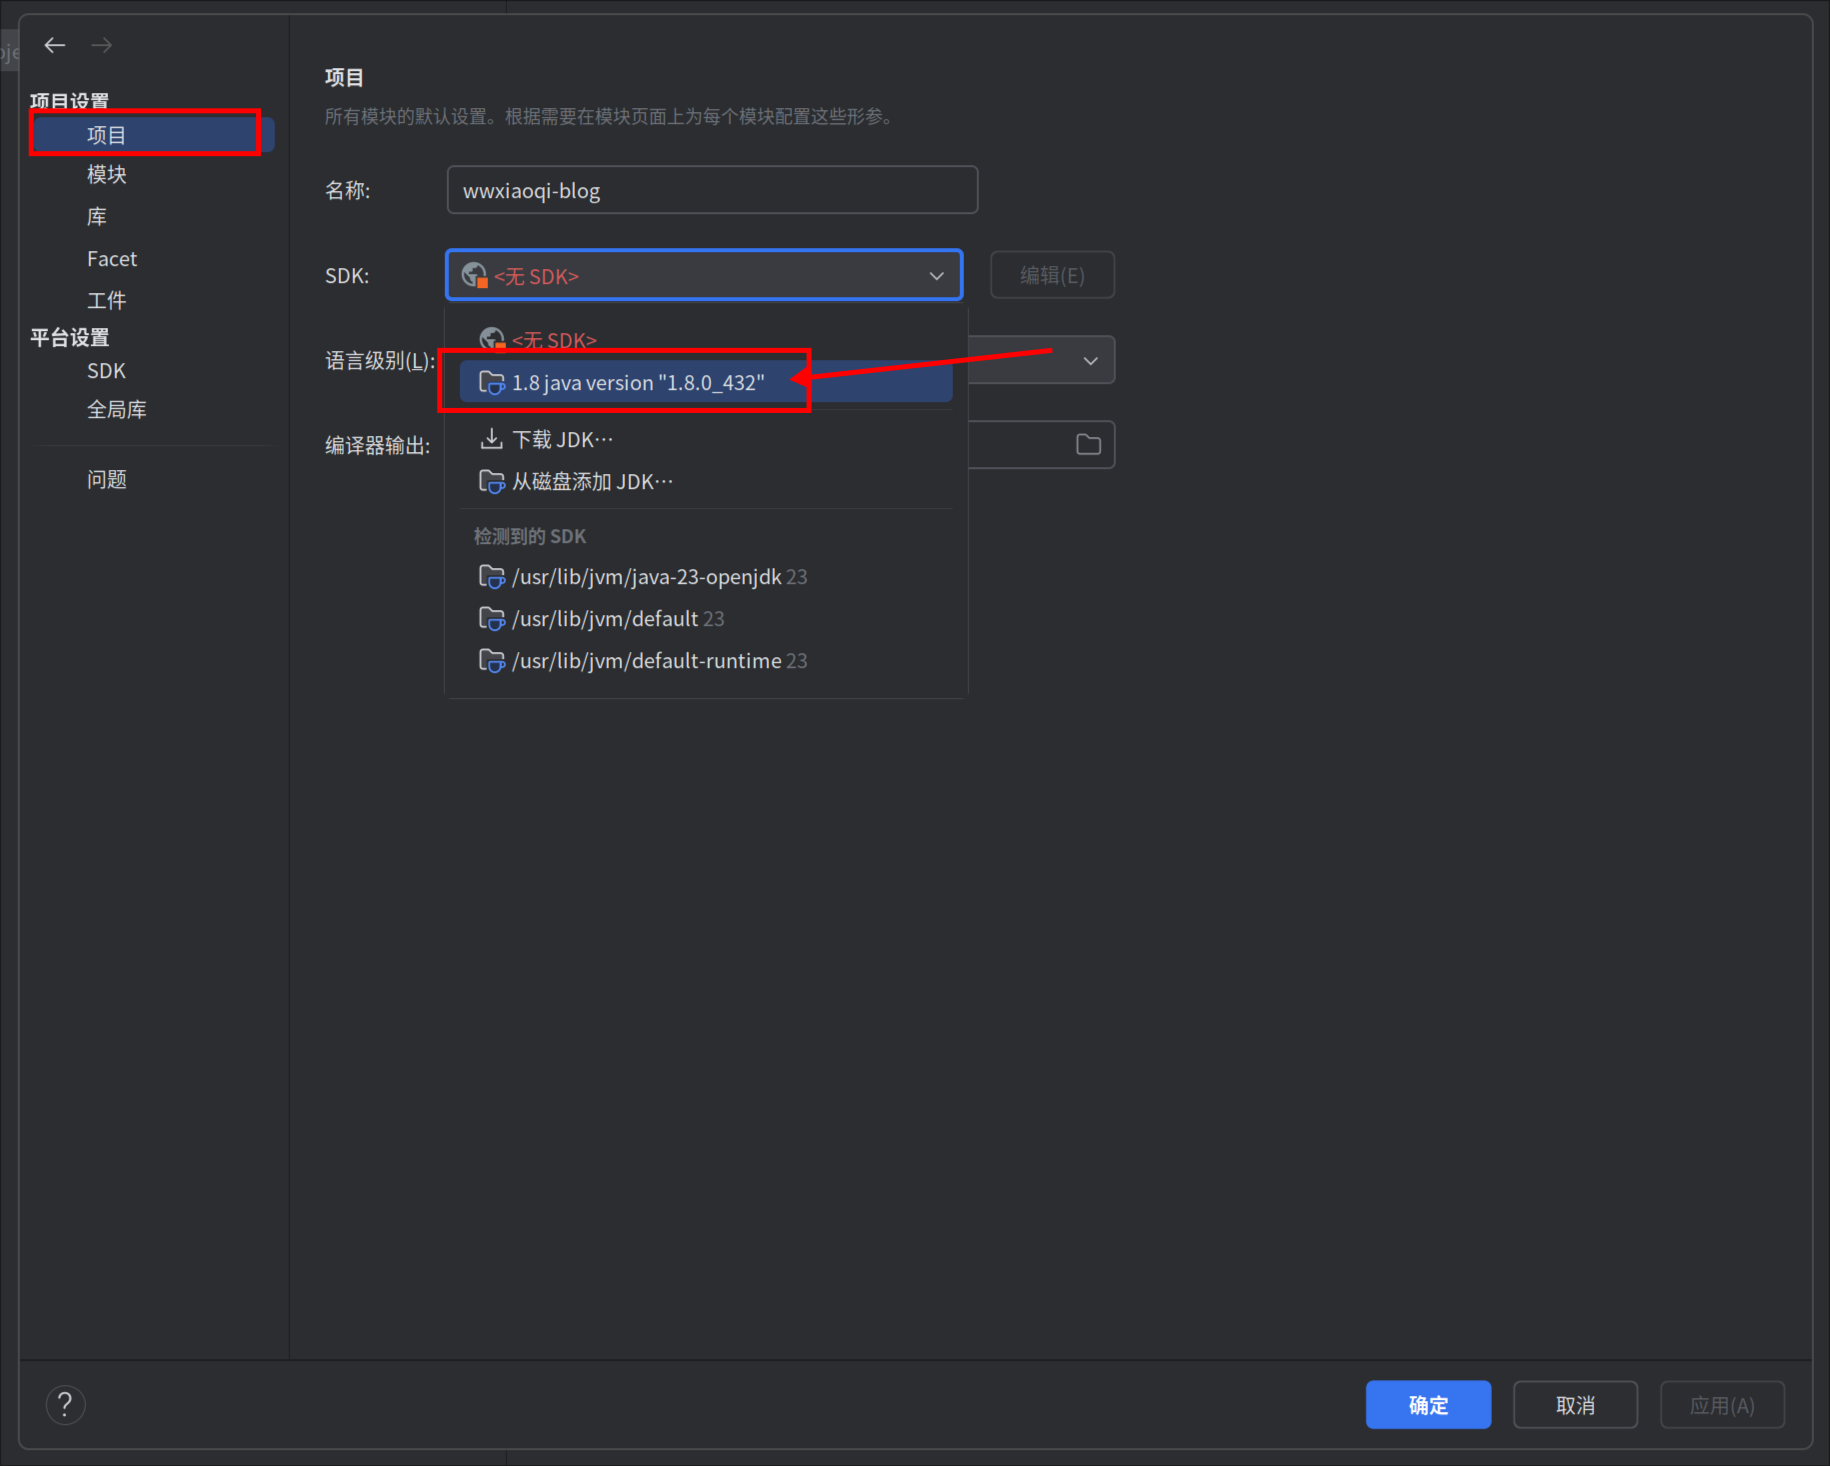Click 从磁盘添加 JDK option
1830x1466 pixels.
(x=591, y=482)
